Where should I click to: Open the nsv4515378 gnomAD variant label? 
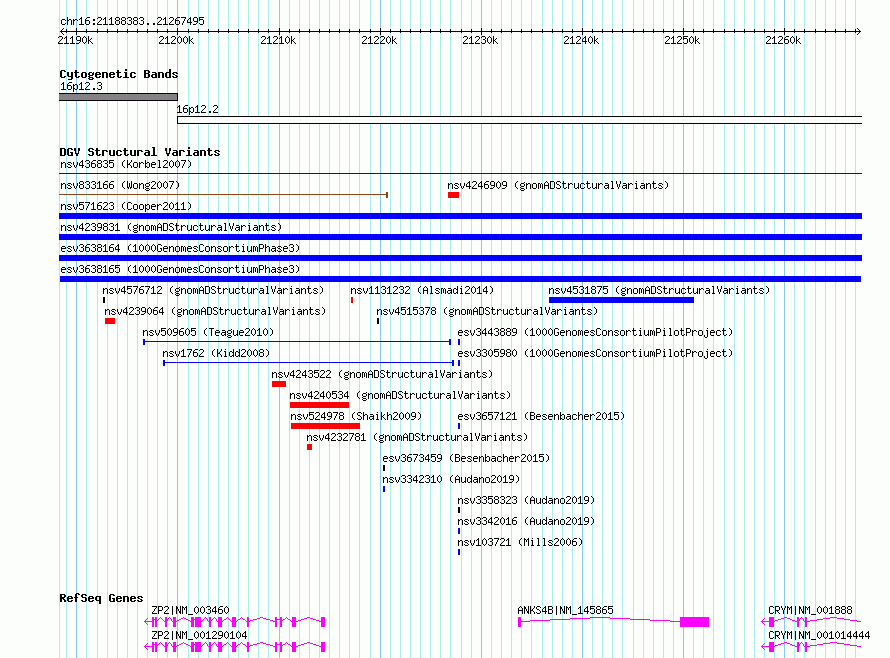point(487,311)
